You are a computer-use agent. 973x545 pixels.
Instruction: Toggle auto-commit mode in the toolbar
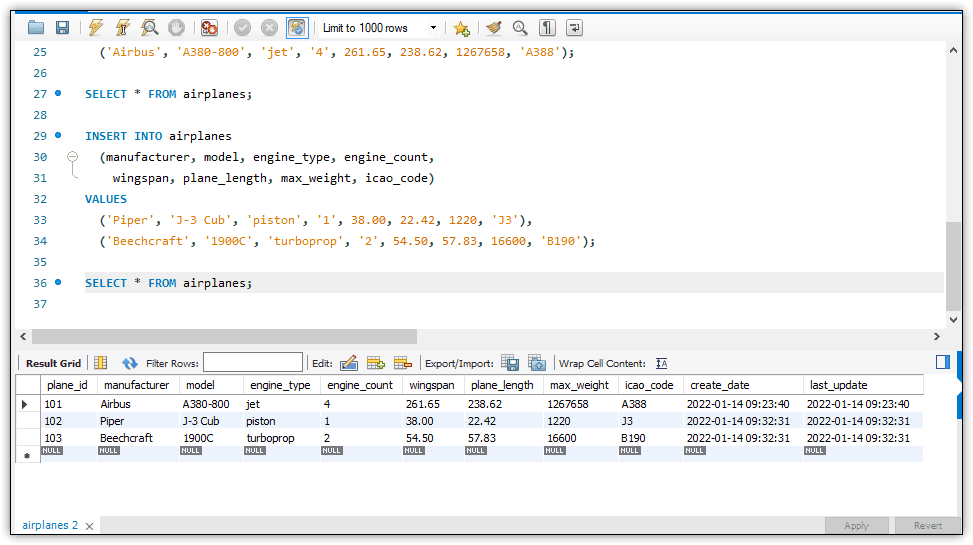[x=297, y=28]
